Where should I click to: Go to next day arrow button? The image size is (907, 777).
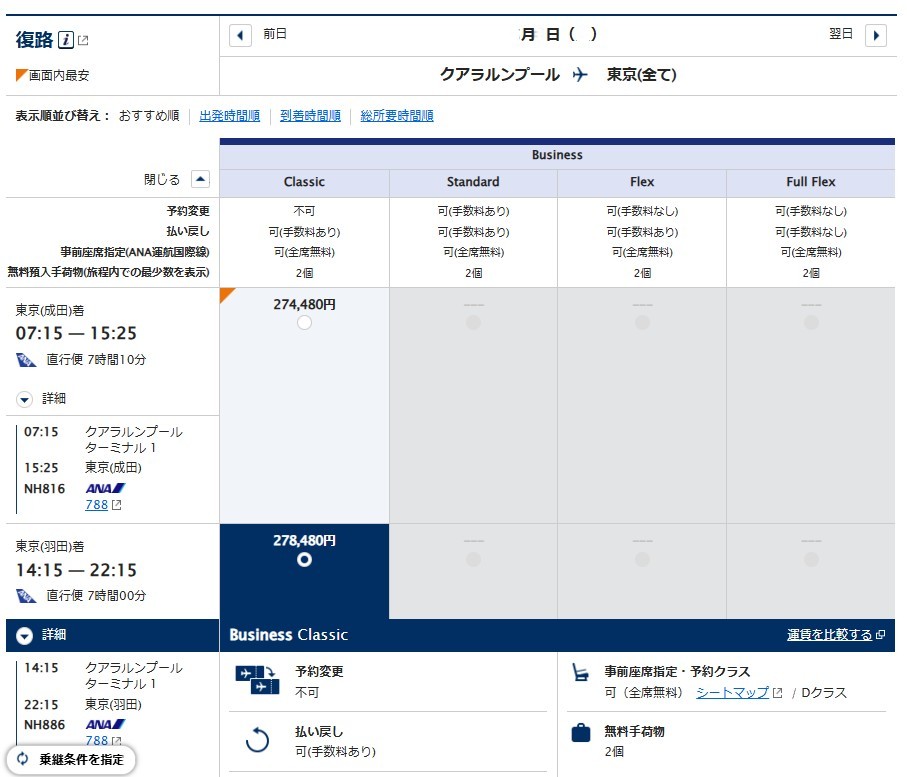(x=876, y=35)
